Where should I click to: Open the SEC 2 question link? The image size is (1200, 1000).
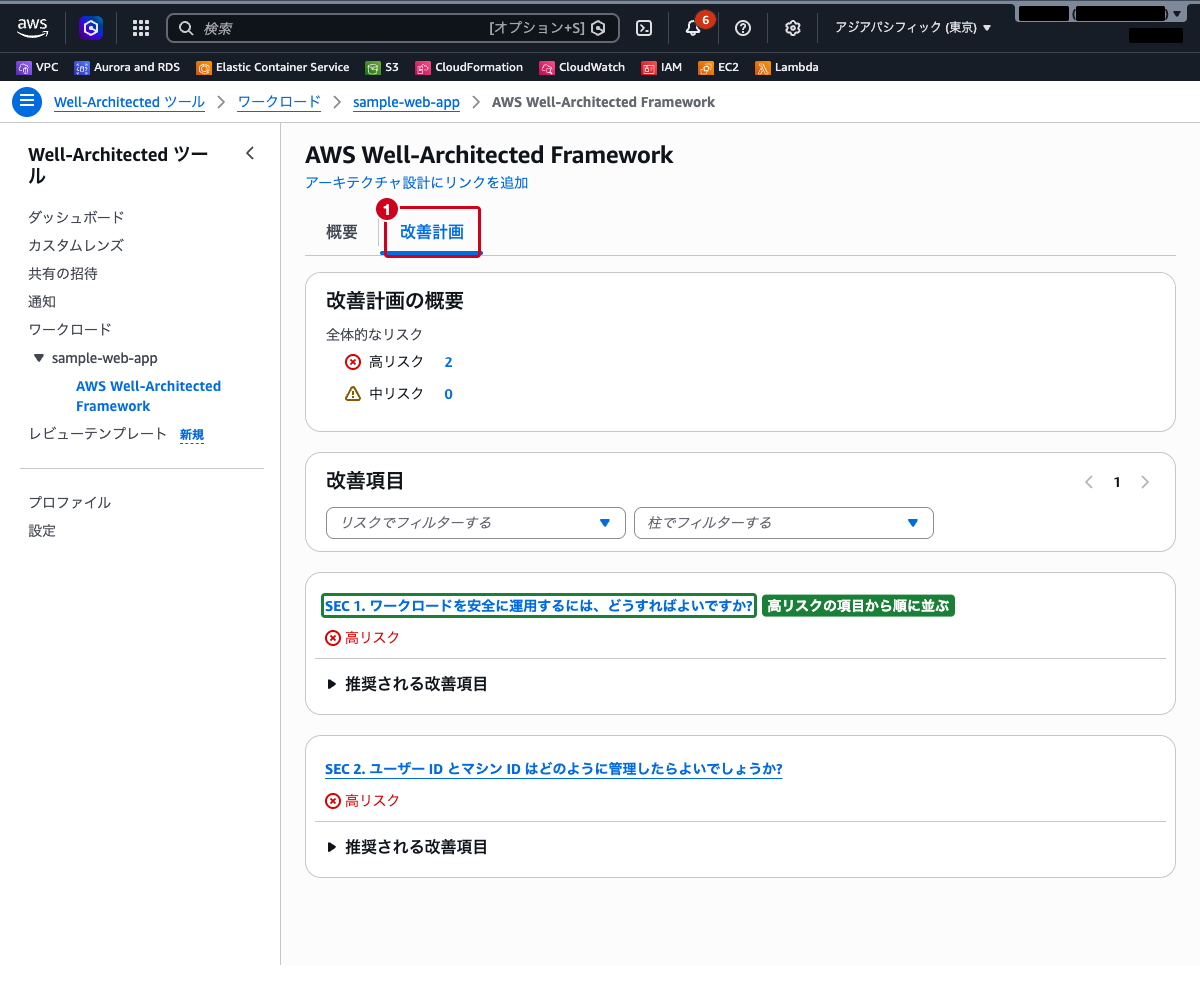pyautogui.click(x=554, y=769)
